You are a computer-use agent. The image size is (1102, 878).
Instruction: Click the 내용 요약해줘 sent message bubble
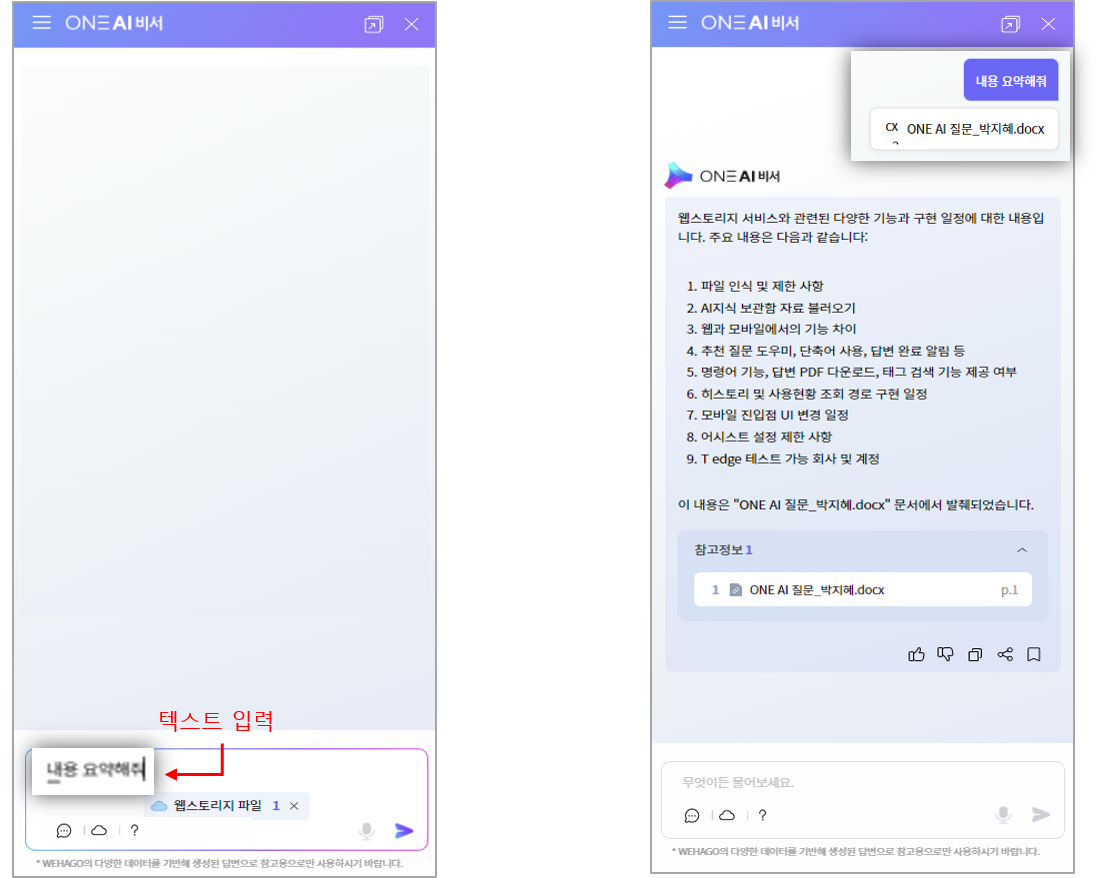pyautogui.click(x=1011, y=81)
